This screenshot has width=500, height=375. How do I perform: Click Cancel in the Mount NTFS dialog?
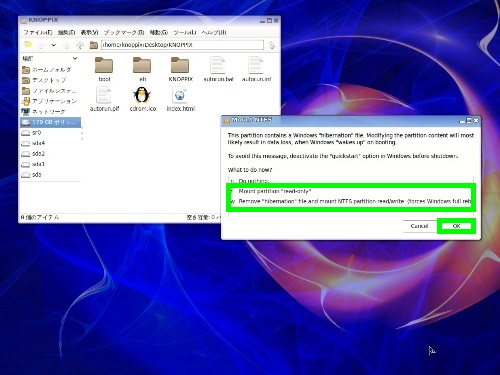click(x=419, y=226)
